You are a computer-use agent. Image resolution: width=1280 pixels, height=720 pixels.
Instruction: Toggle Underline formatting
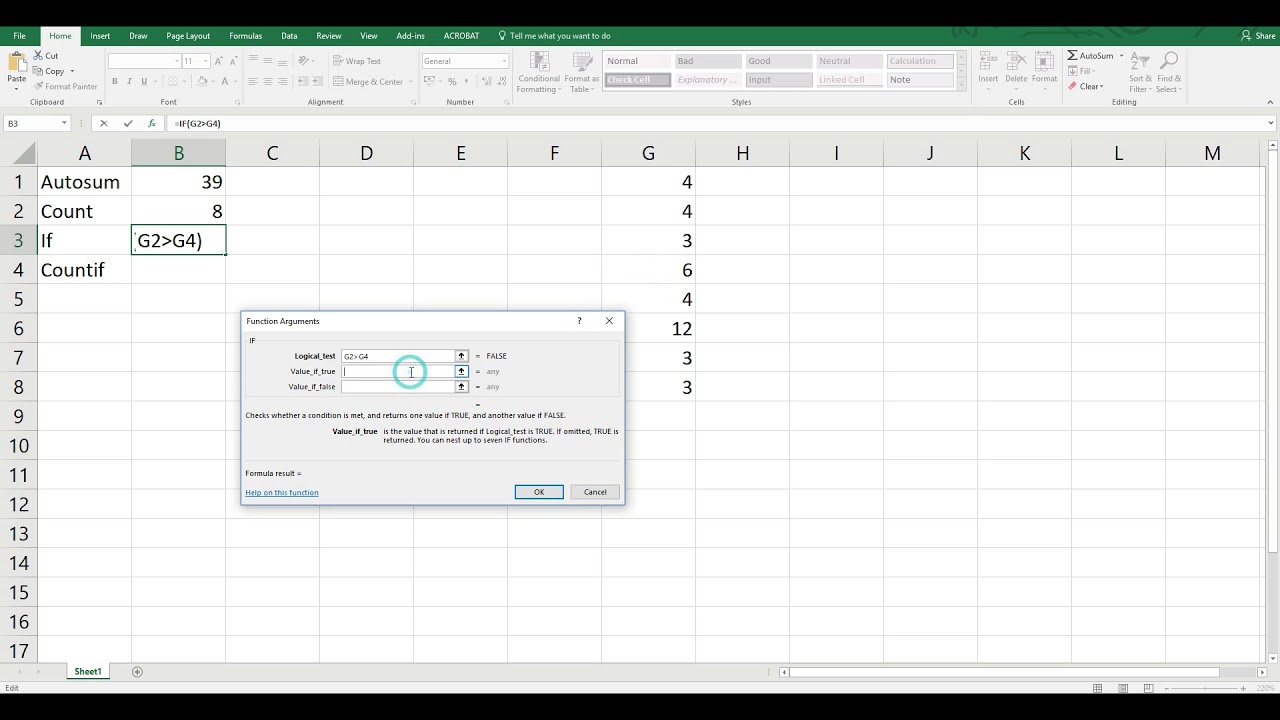(143, 81)
